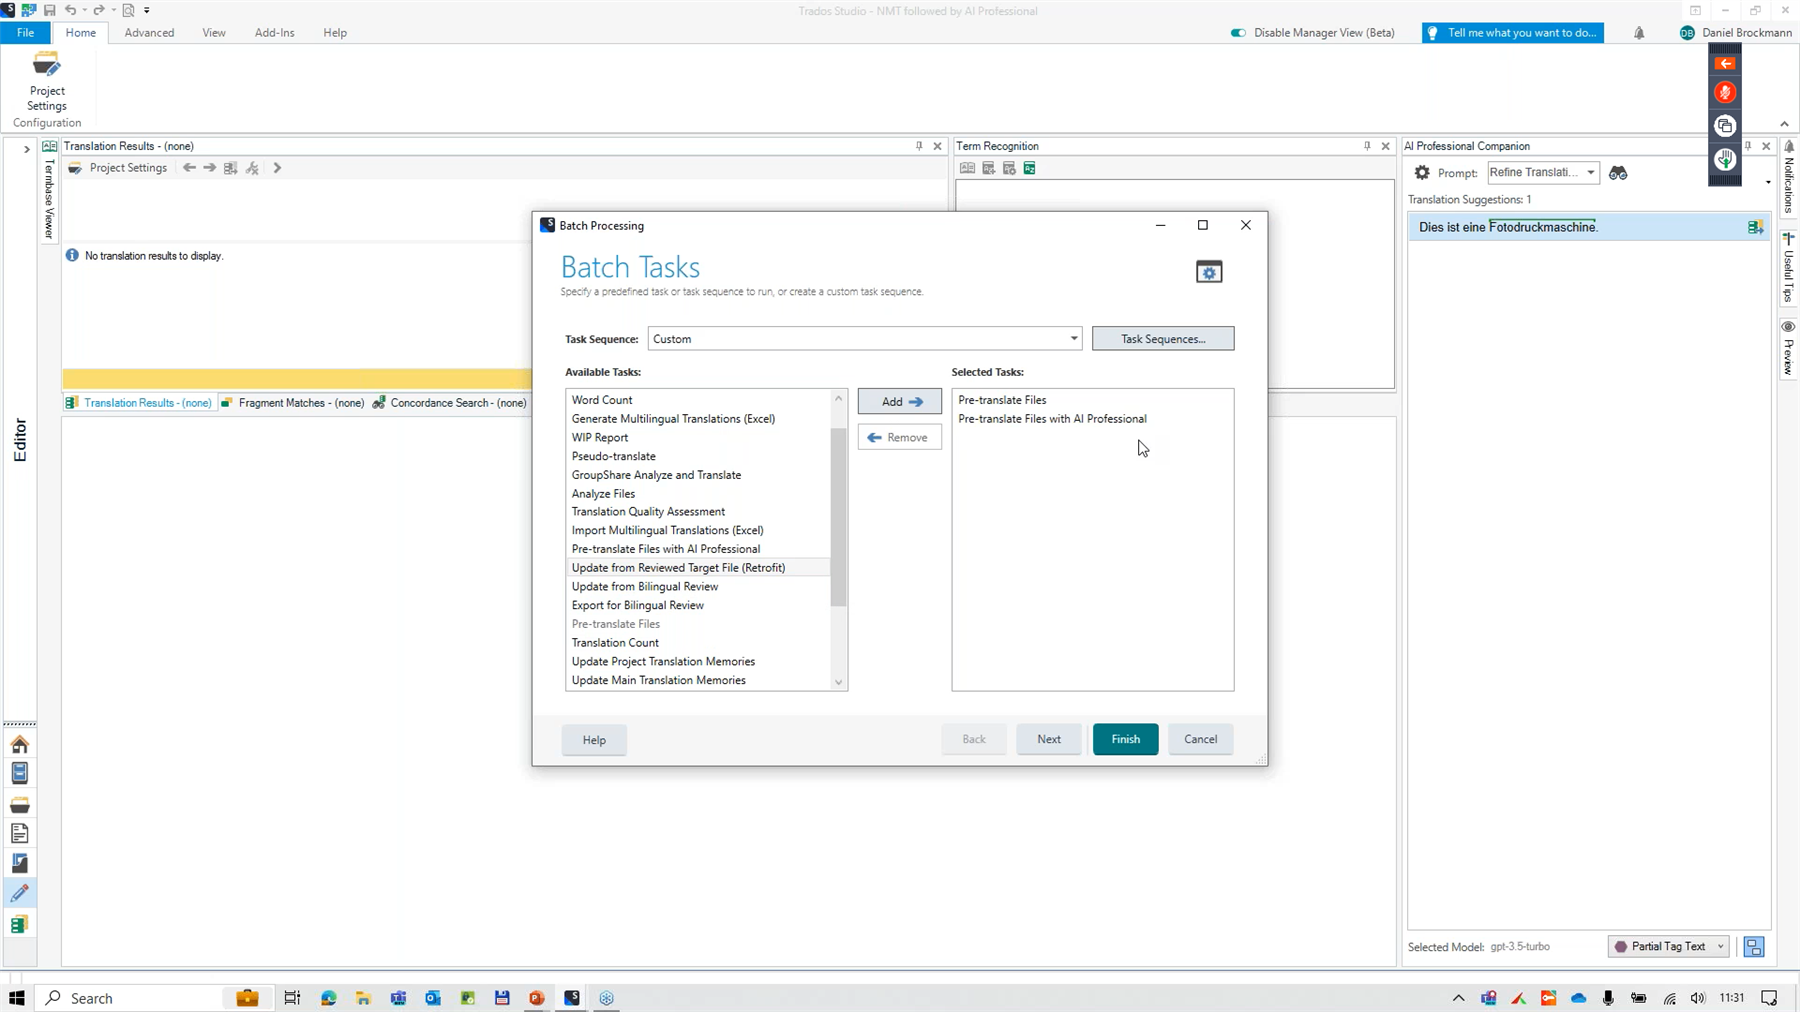Collapse the ribbon with the arrow
This screenshot has height=1012, width=1800.
pyautogui.click(x=1784, y=124)
